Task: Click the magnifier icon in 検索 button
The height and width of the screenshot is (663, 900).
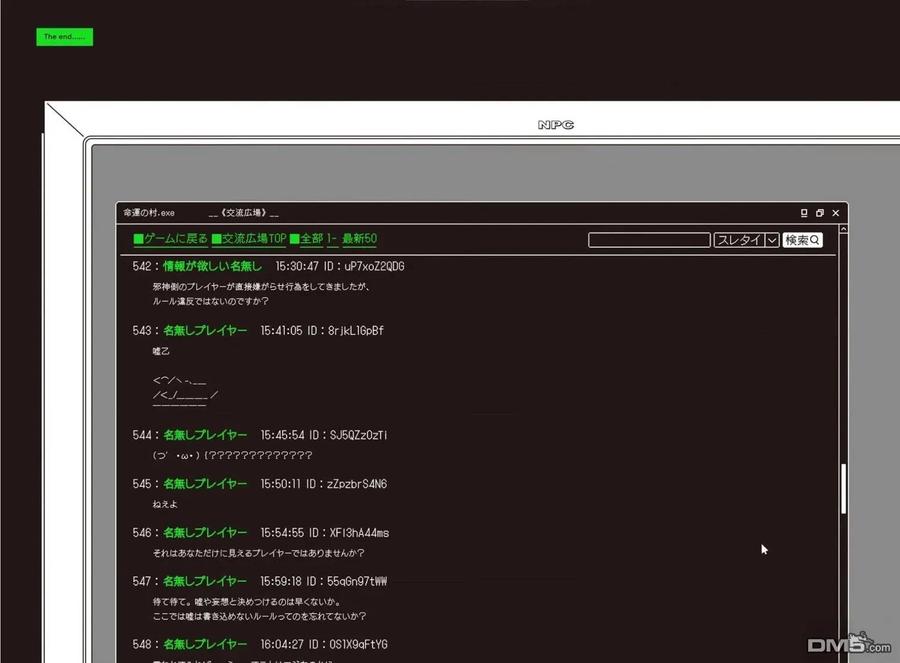Action: point(814,240)
